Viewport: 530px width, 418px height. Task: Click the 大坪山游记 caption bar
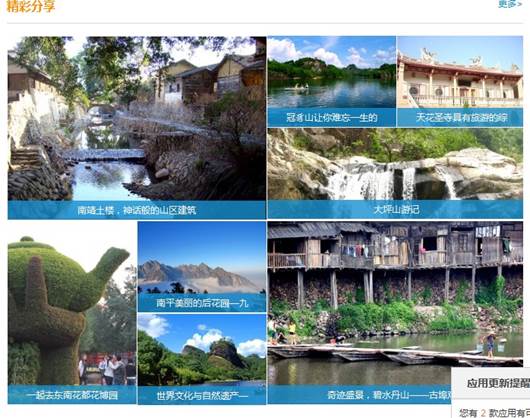395,210
